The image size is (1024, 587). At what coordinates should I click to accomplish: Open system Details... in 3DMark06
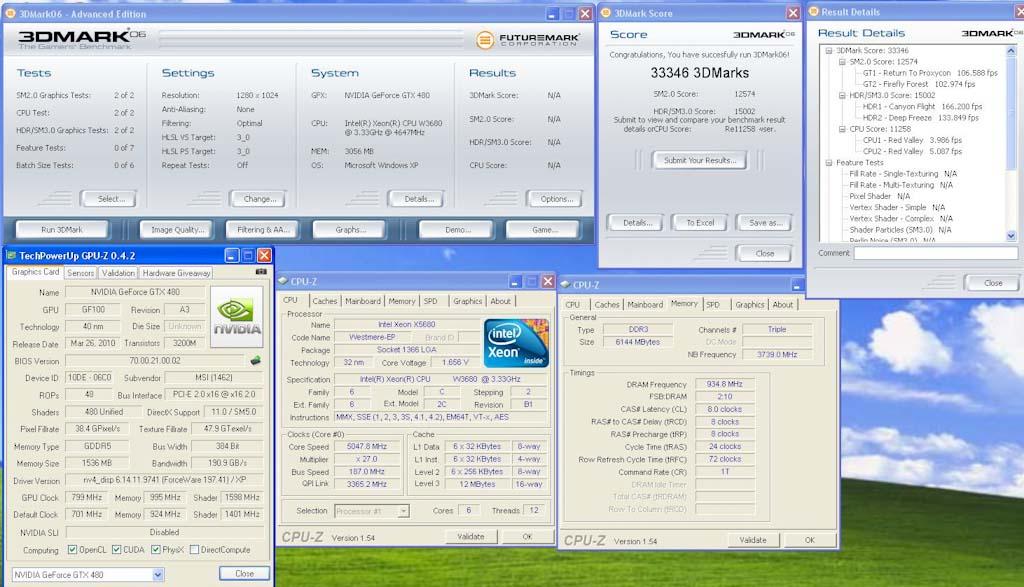pos(415,198)
